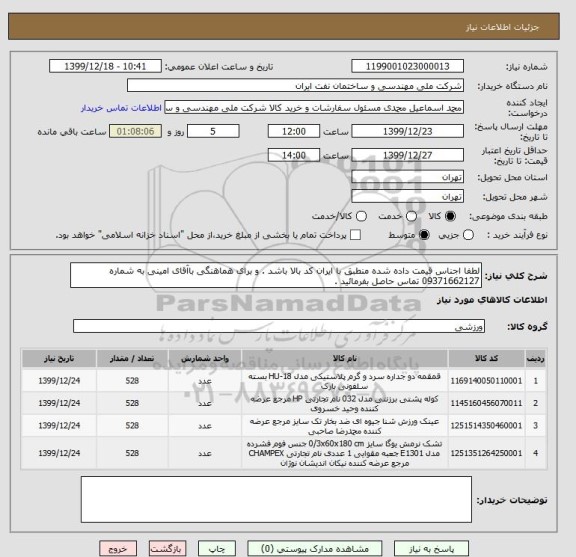Image resolution: width=576 pixels, height=557 pixels.
Task: Click remaining time countdown 01:08:06
Action: pos(136,131)
